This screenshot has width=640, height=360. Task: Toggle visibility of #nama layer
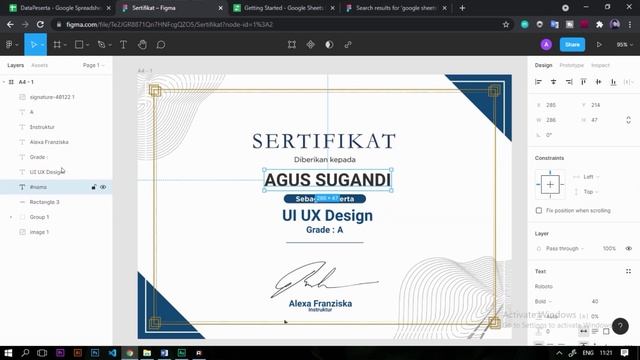pyautogui.click(x=103, y=187)
